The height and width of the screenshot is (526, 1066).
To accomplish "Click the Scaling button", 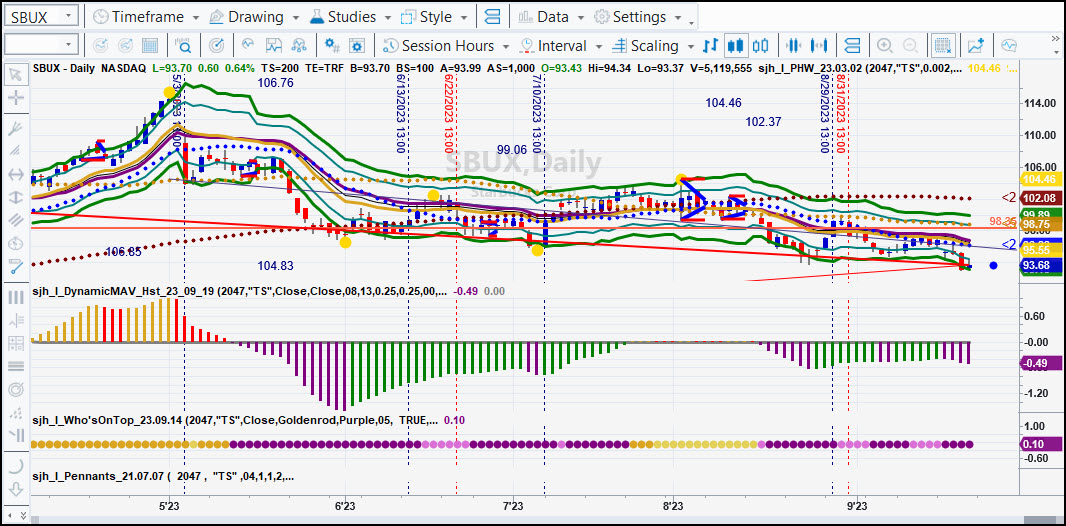I will pyautogui.click(x=644, y=46).
